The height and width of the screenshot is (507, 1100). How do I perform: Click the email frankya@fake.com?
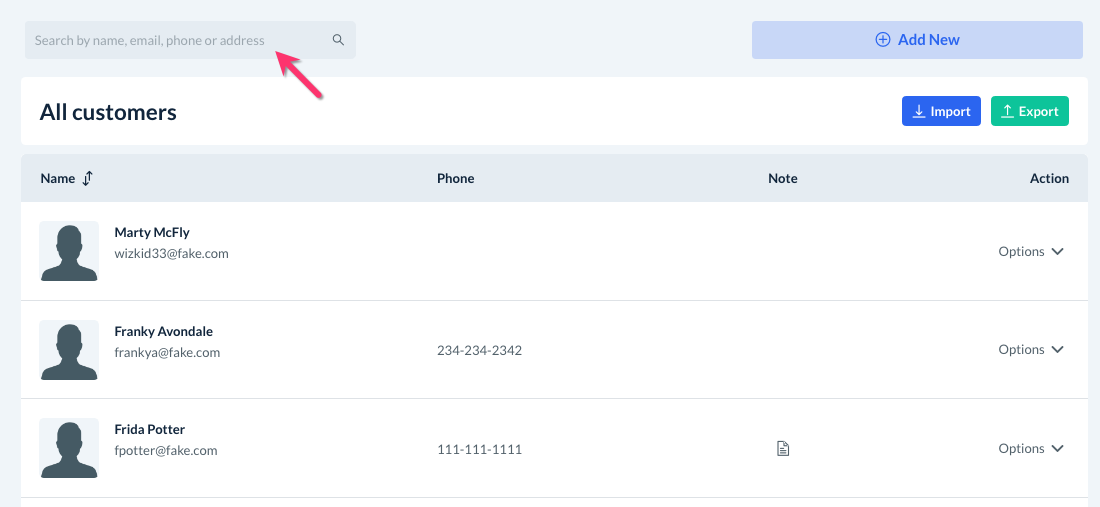tap(167, 353)
